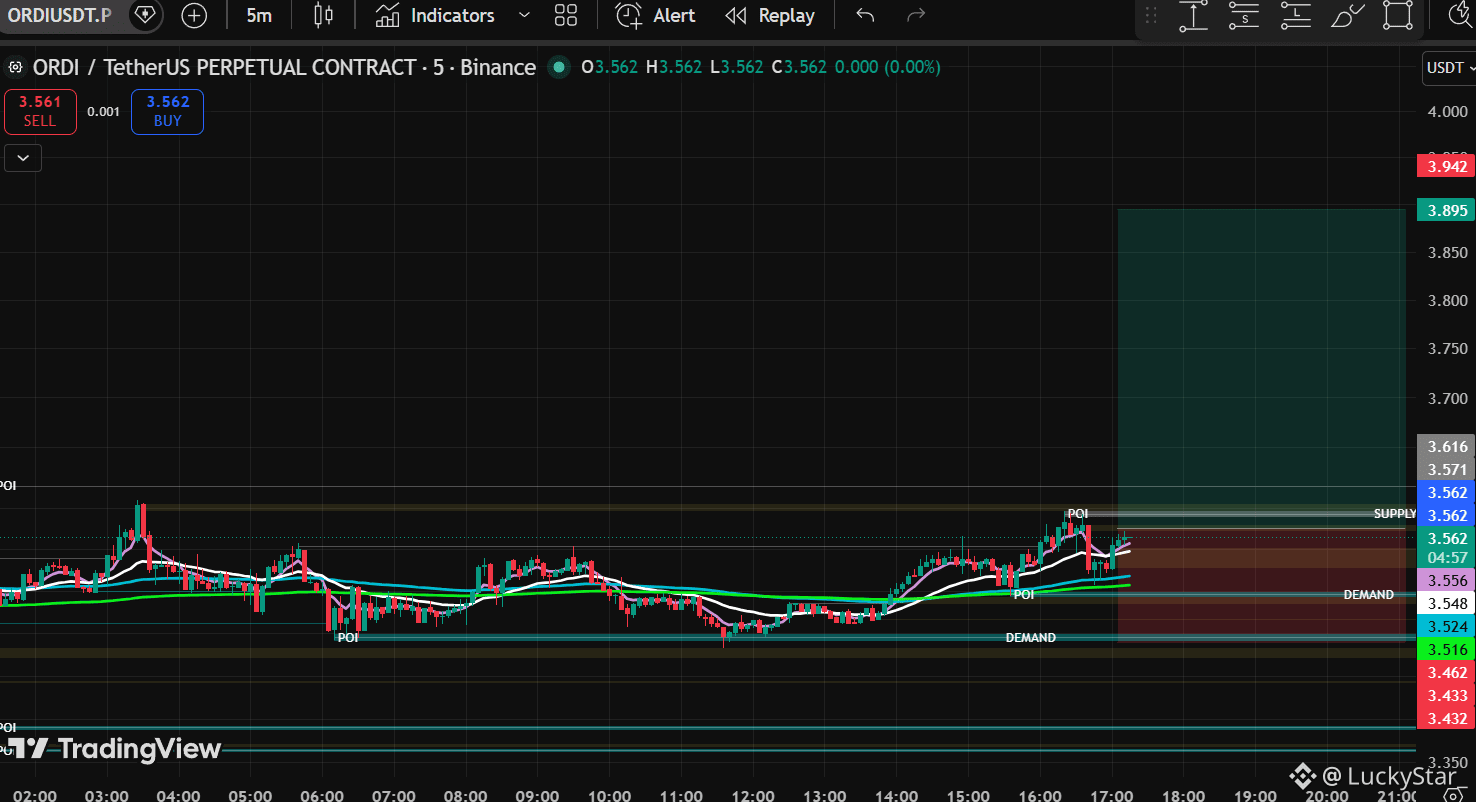Screen dimensions: 1476x802
Task: Click the diamond icon beside ORDIUSDT.P
Action: 145,15
